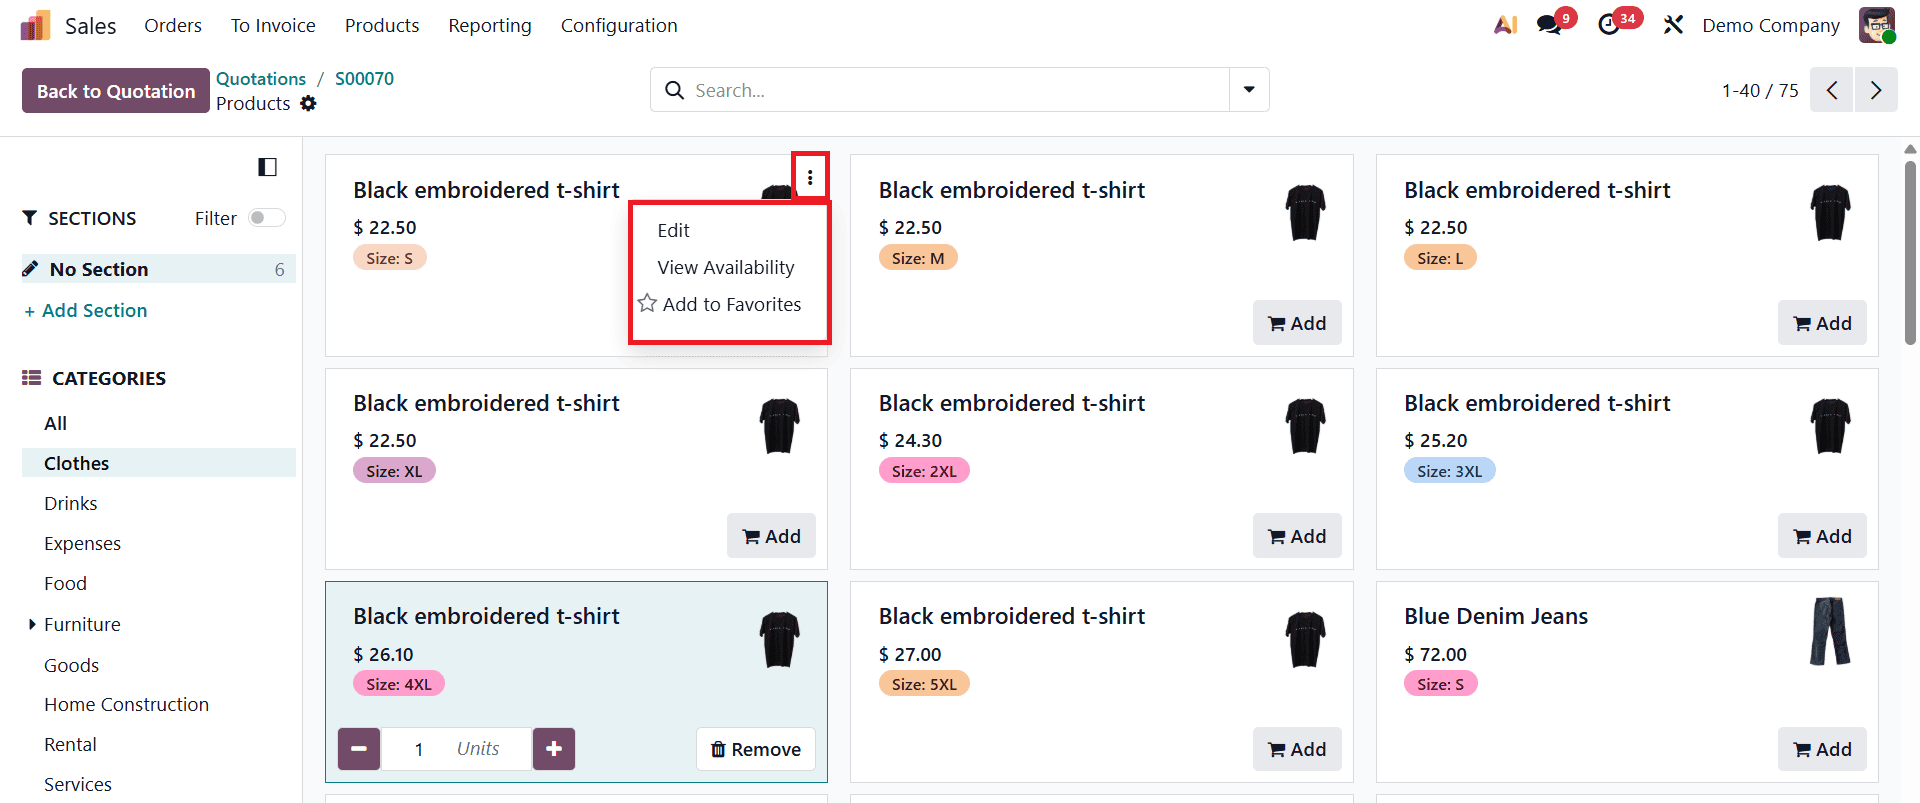Click inside the Search field

940,89
